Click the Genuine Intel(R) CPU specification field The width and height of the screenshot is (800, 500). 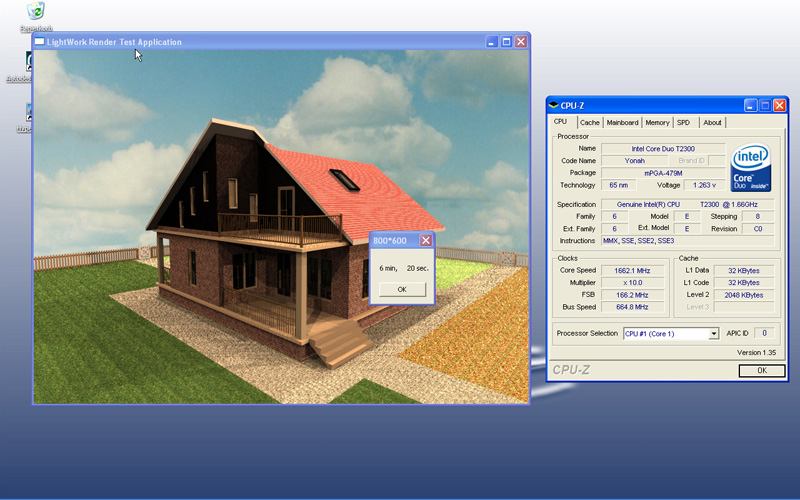pos(687,204)
